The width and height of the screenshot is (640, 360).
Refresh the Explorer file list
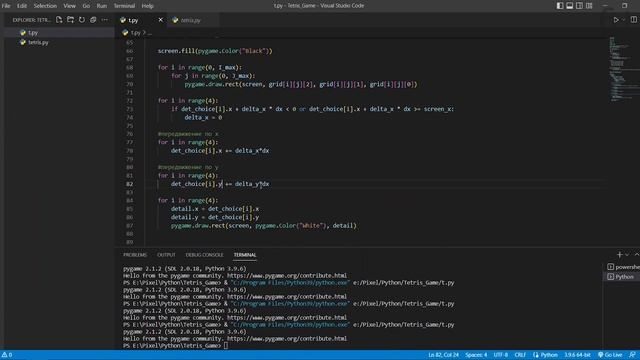pyautogui.click(x=82, y=20)
